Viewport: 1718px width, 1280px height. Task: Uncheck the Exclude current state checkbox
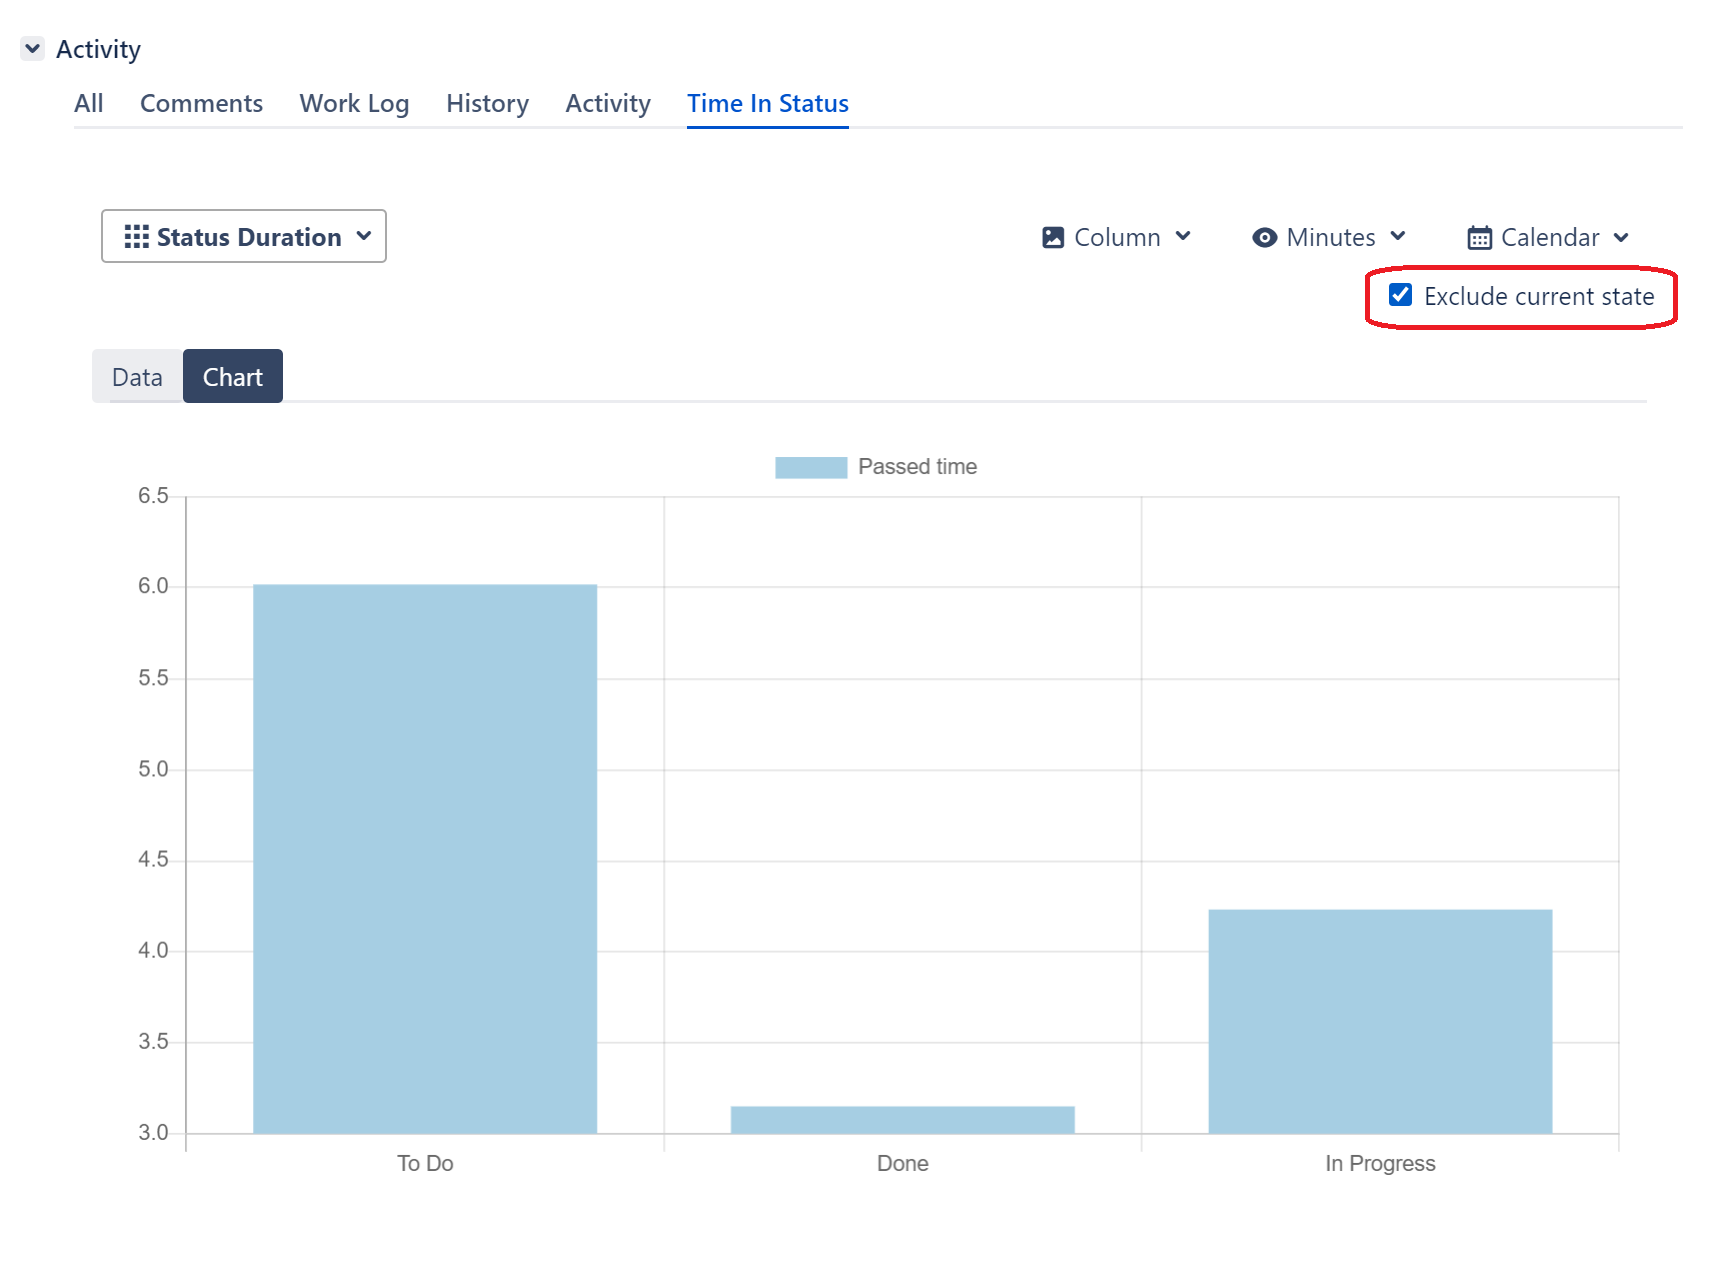tap(1400, 295)
